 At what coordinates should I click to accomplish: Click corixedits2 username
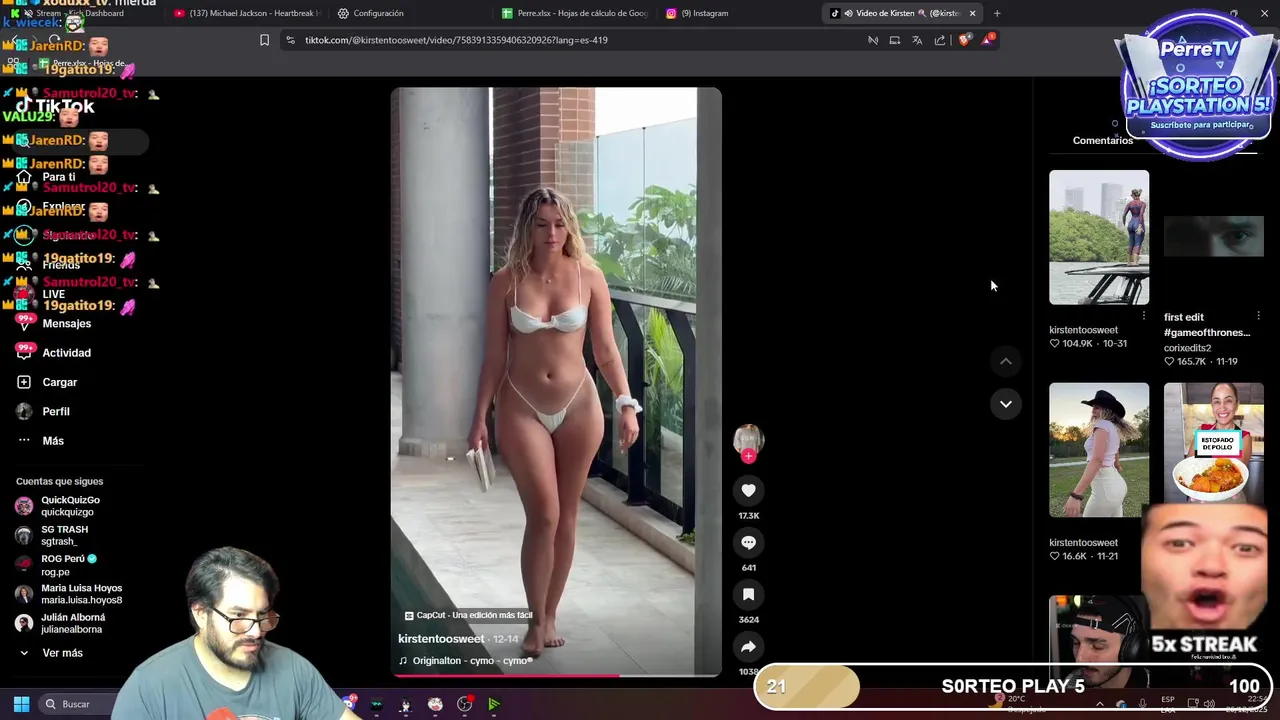point(1187,348)
